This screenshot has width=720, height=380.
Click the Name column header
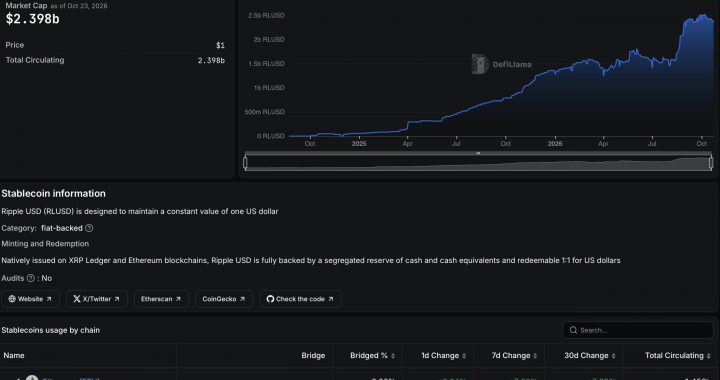[14, 356]
